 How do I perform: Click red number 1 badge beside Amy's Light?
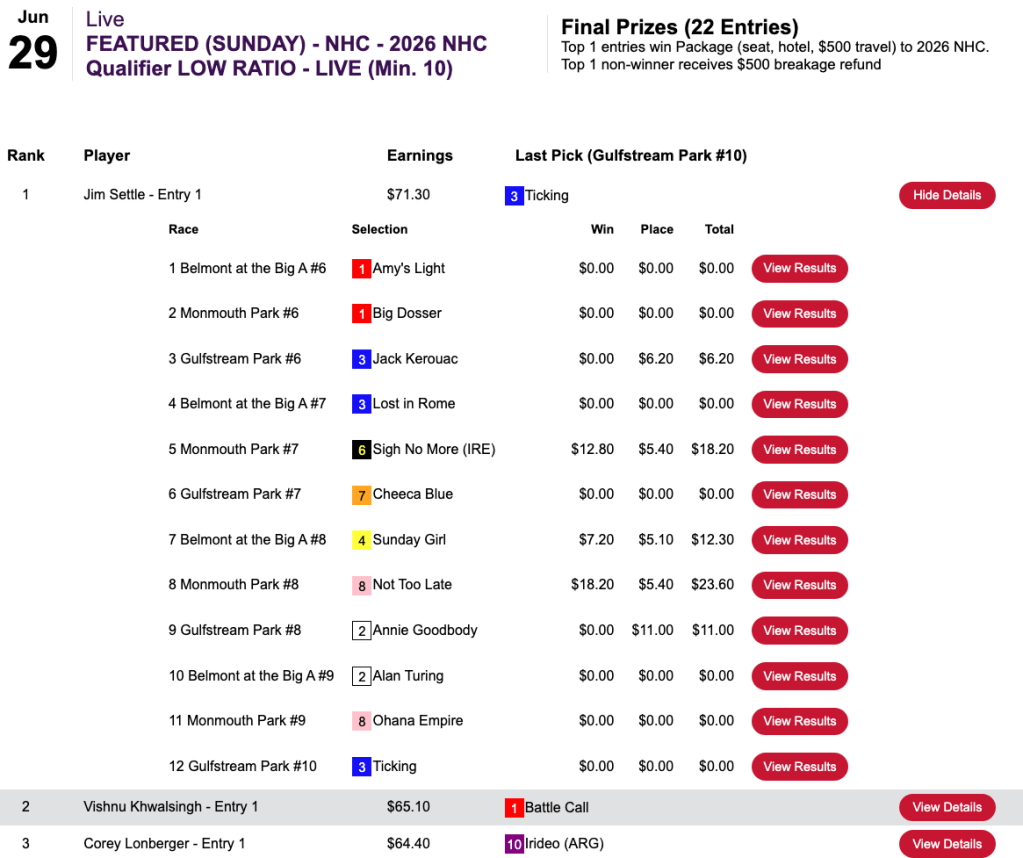point(361,269)
